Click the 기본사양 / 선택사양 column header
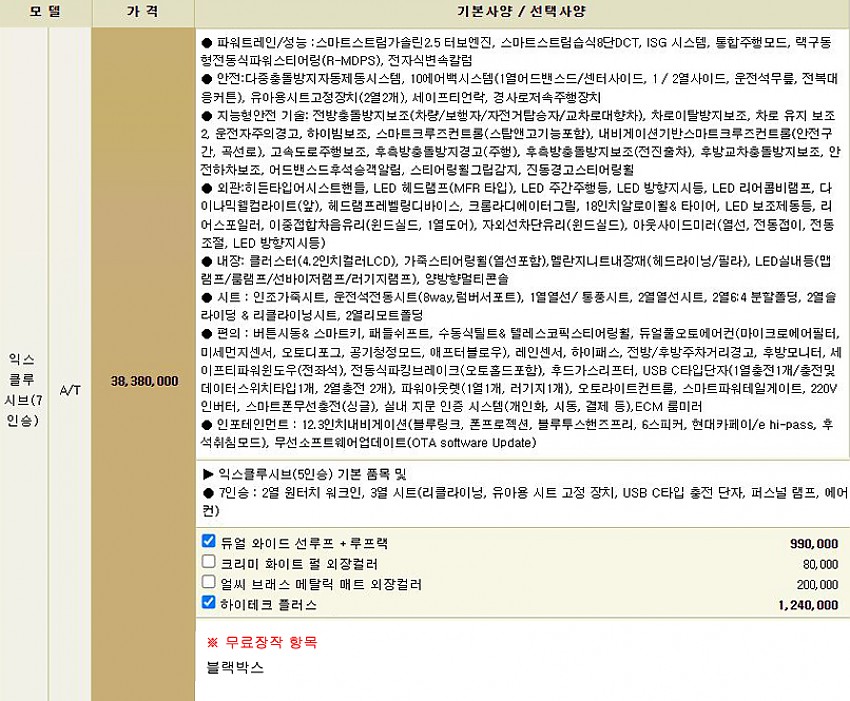850x701 pixels. 521,12
